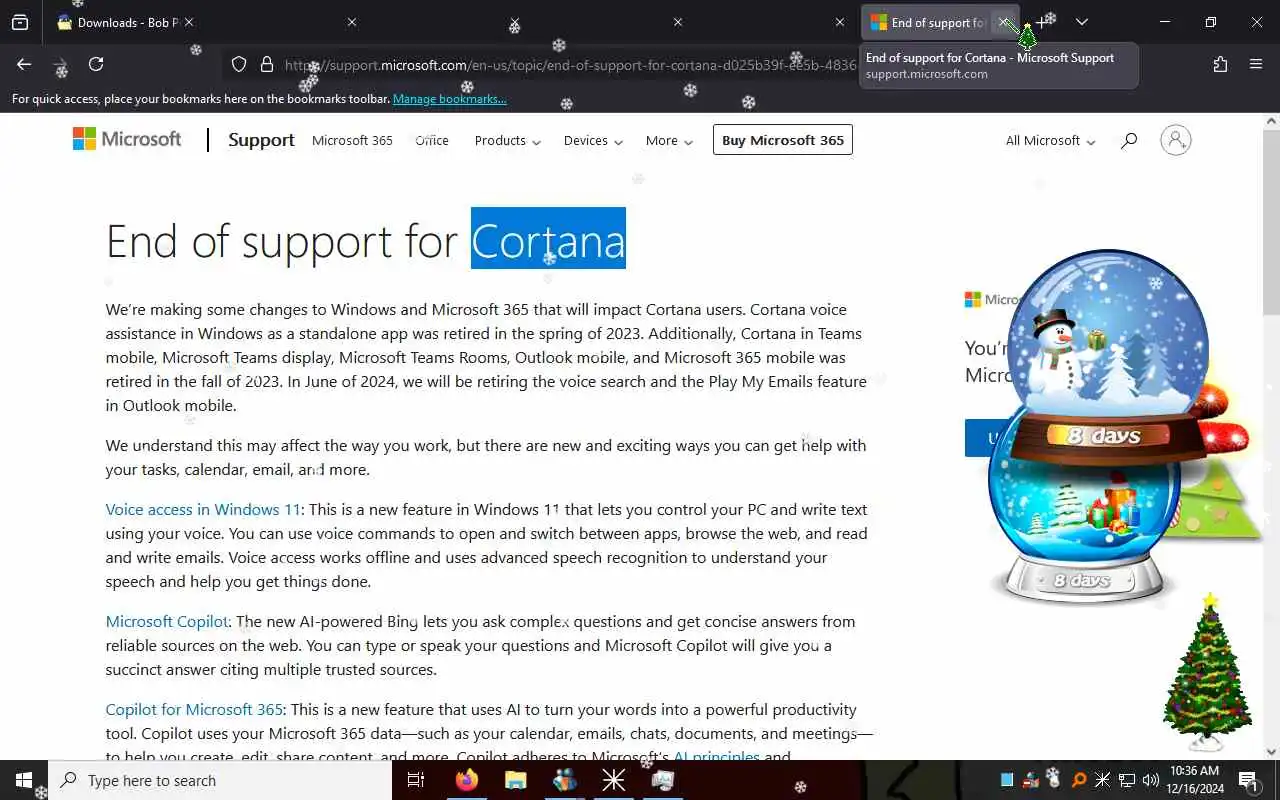Screen dimensions: 1280x800
Task: Expand the Products dropdown
Action: 508,140
